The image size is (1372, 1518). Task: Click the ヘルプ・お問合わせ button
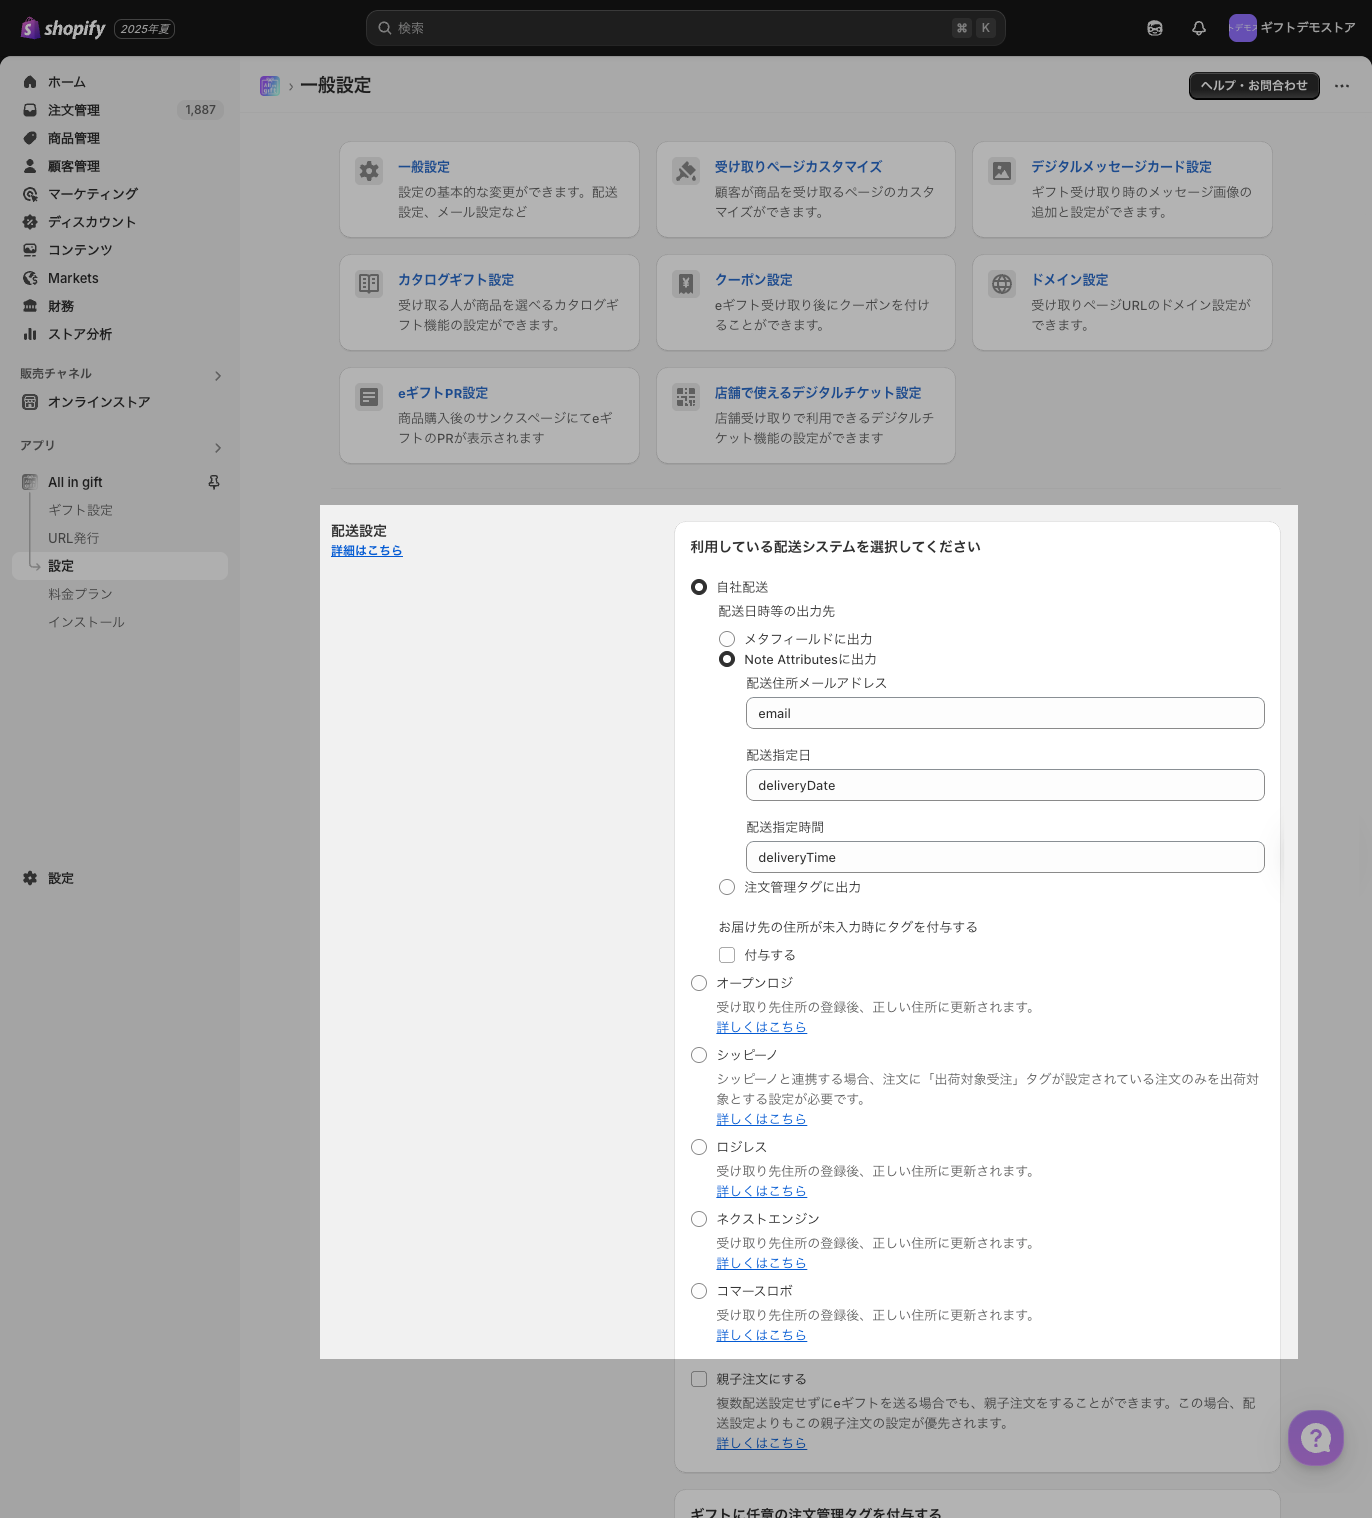coord(1253,86)
